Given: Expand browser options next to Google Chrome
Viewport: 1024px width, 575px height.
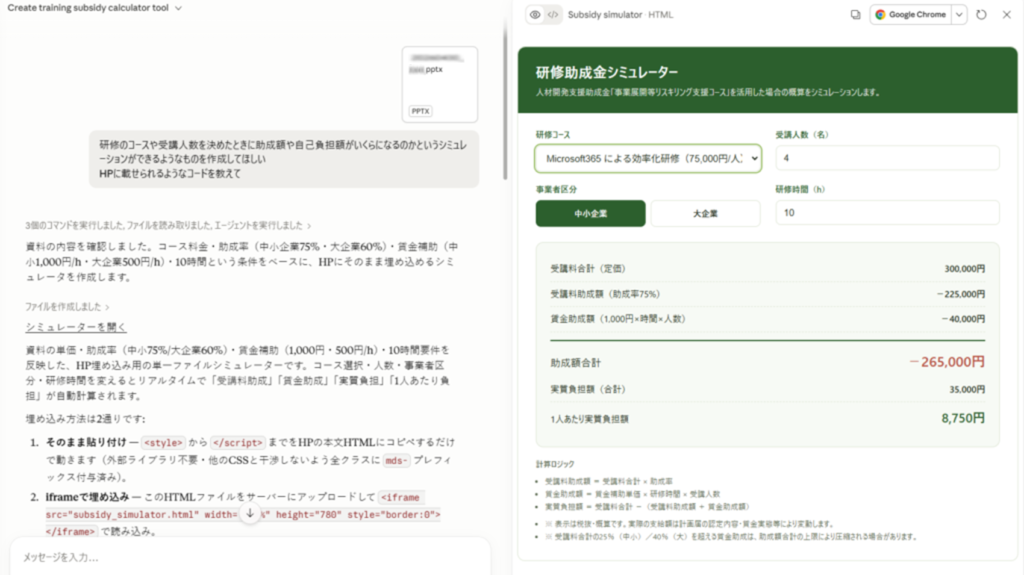Looking at the screenshot, I should pyautogui.click(x=959, y=14).
